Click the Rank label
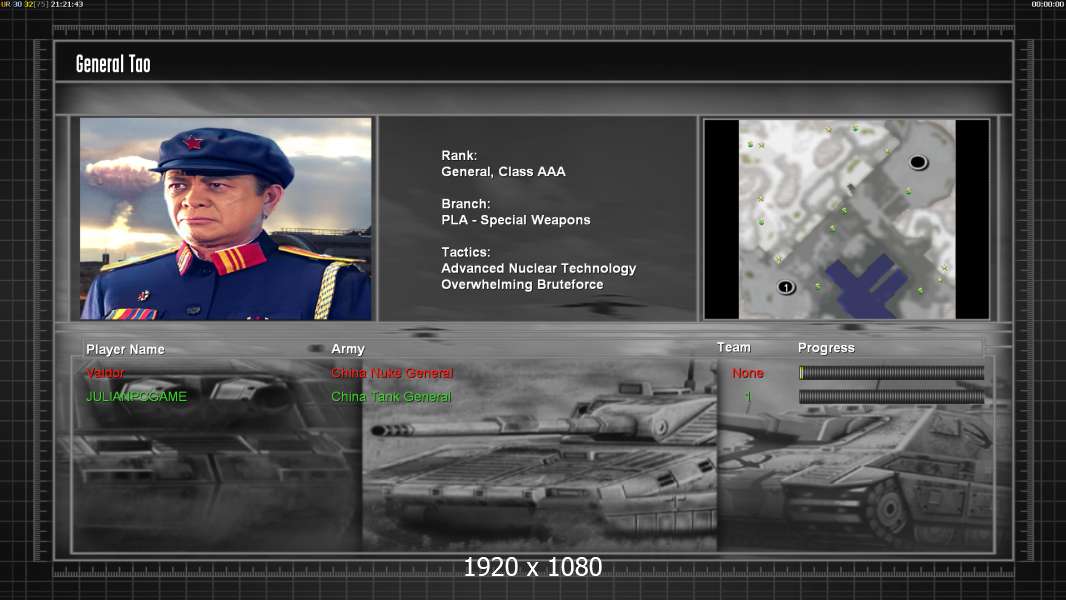Viewport: 1066px width, 600px height. click(459, 156)
